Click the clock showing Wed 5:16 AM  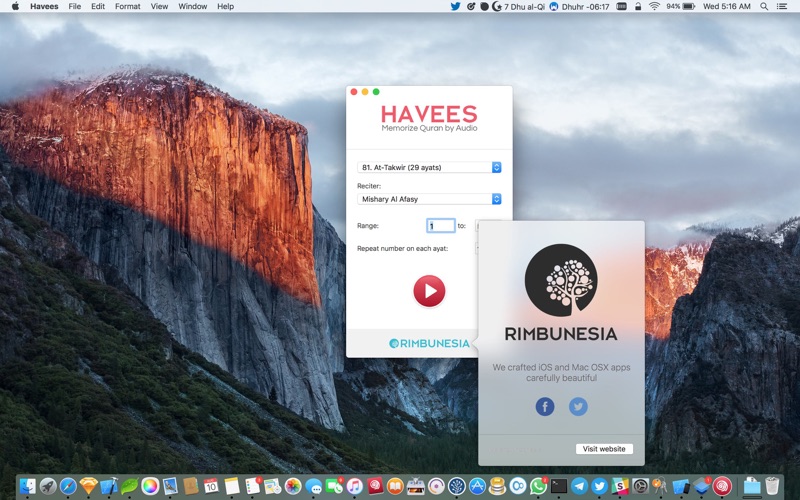(727, 6)
